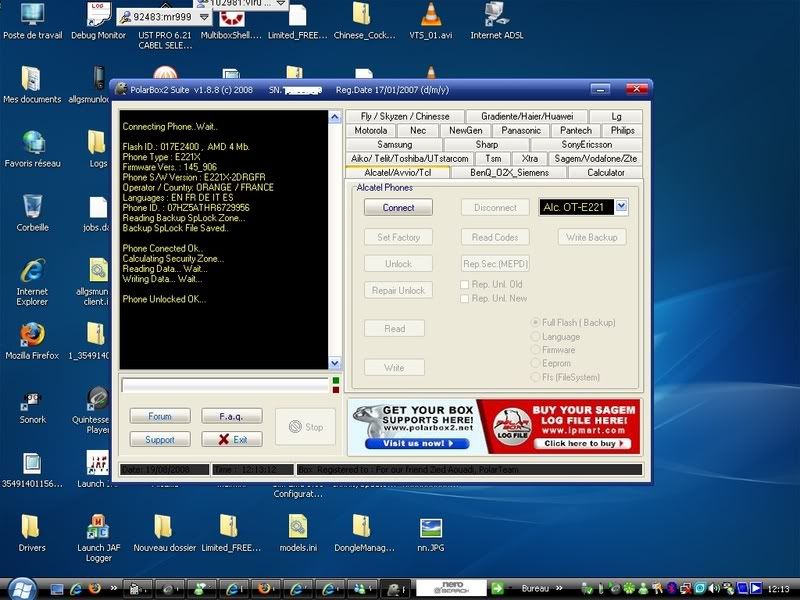This screenshot has width=800, height=600.
Task: Click the Forum button
Action: tap(160, 416)
